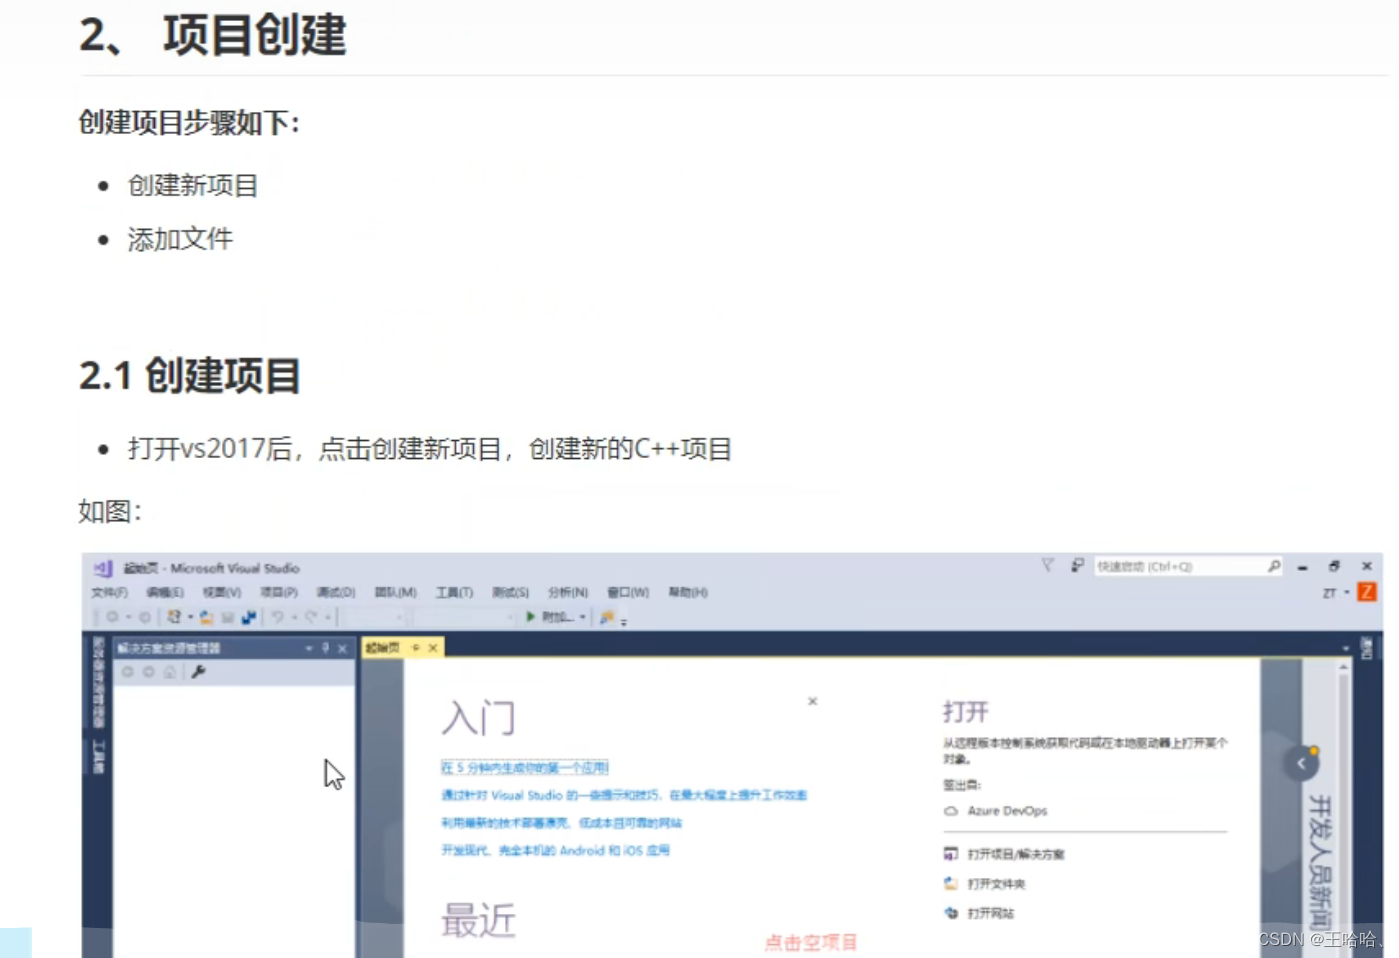Open the Redo history dropdown arrow
Image resolution: width=1399 pixels, height=958 pixels.
(327, 618)
